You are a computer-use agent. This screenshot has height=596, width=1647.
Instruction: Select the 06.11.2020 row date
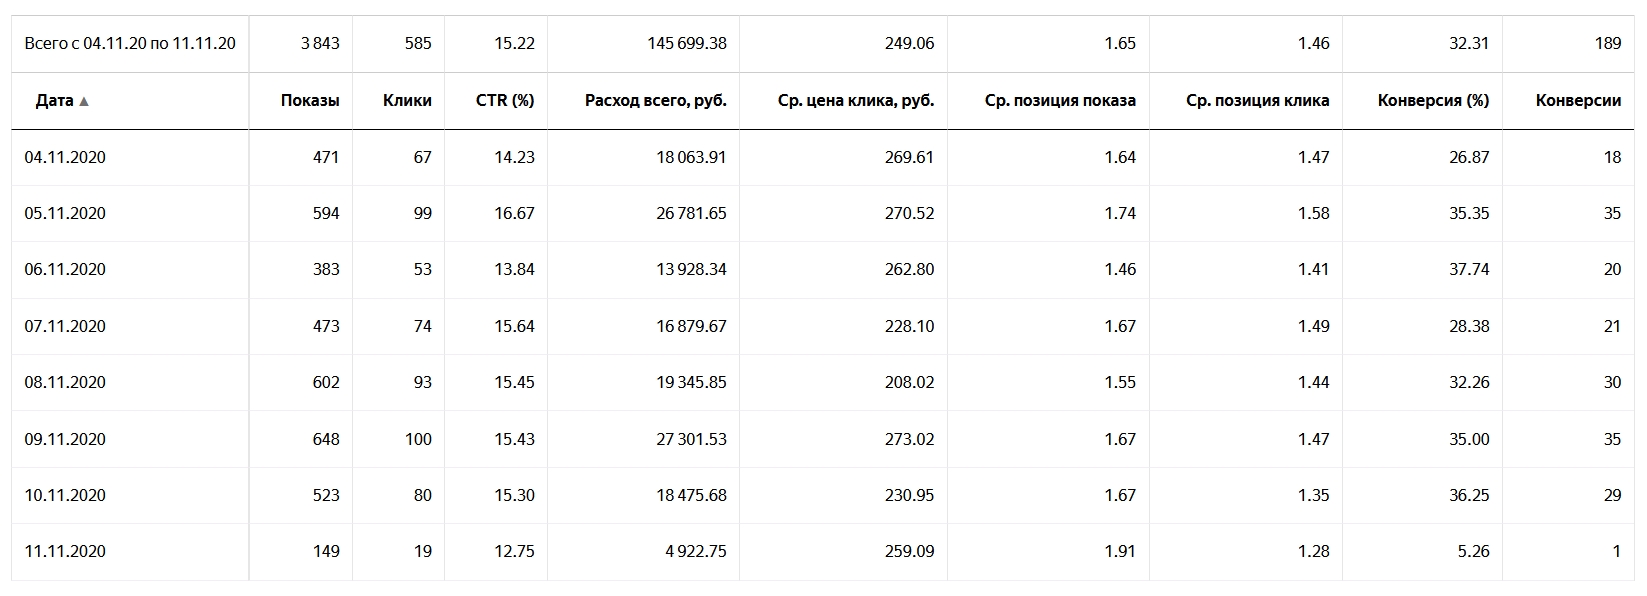[x=65, y=269]
